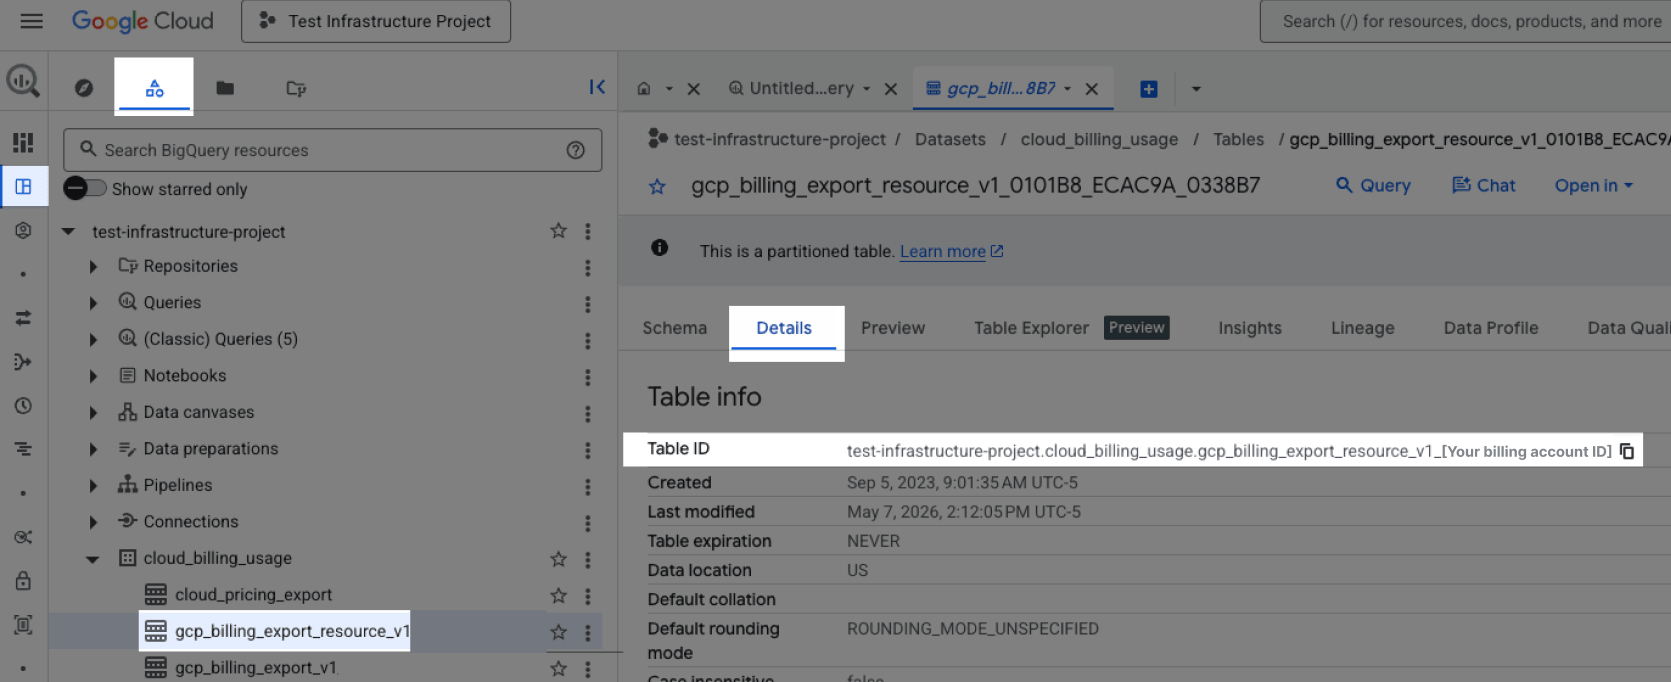Open more options for gcp_billing_export_resource_v1 row
Screen dimensions: 1671x682
click(x=588, y=633)
